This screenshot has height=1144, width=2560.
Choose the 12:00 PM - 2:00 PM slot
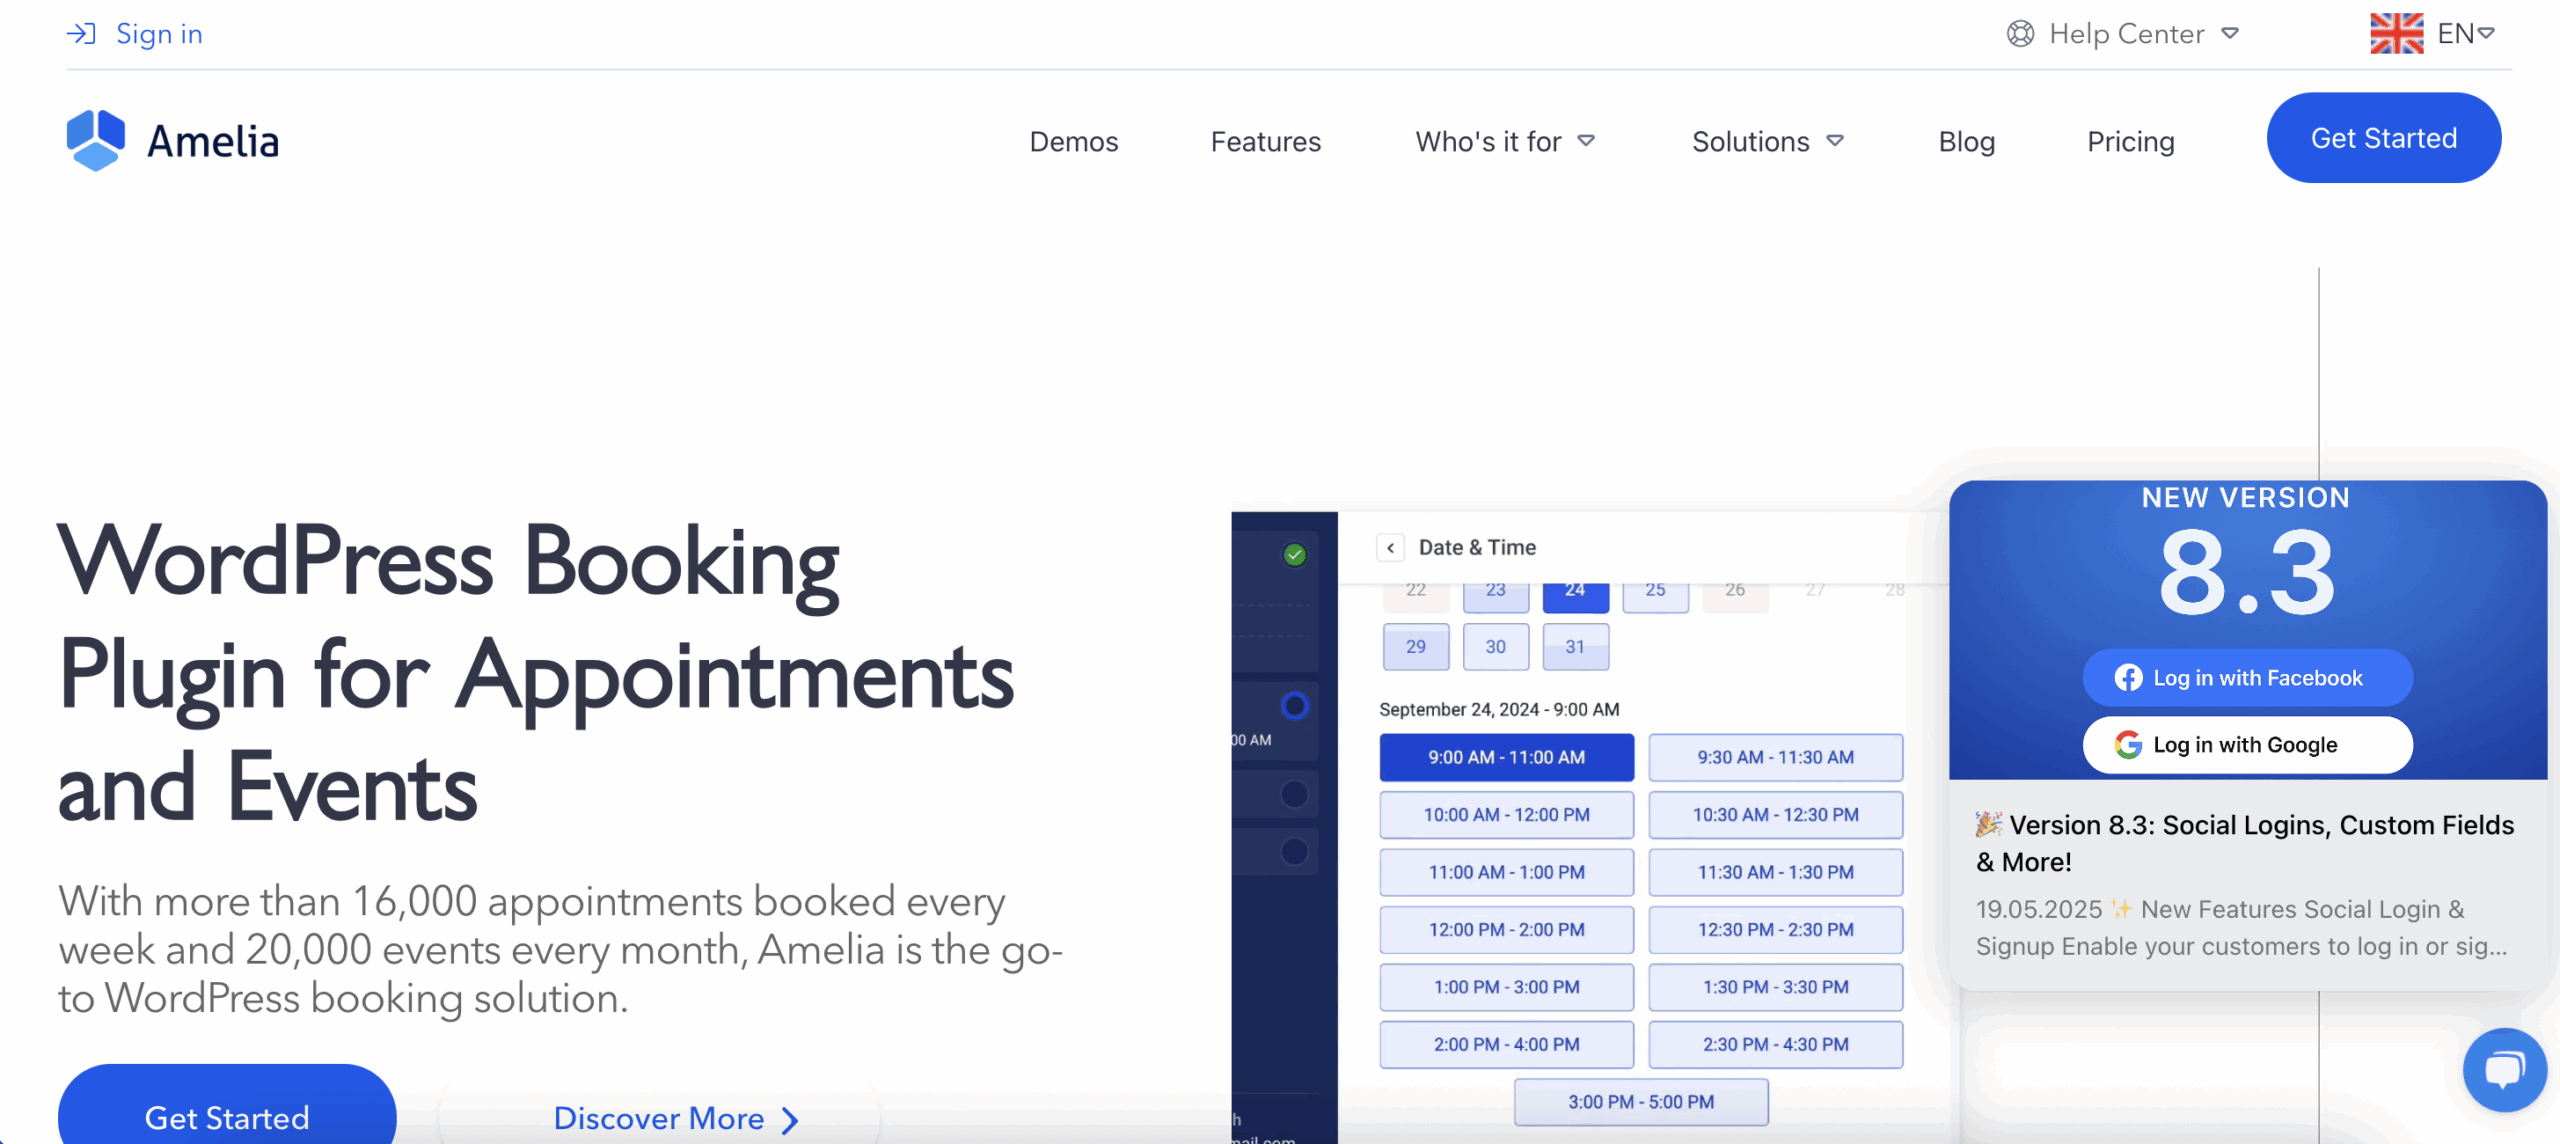click(1506, 929)
